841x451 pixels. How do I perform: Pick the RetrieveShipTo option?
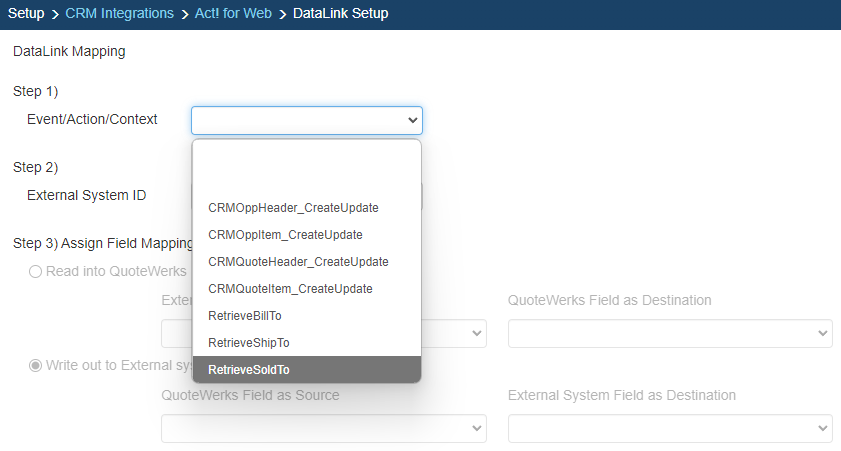coord(248,343)
